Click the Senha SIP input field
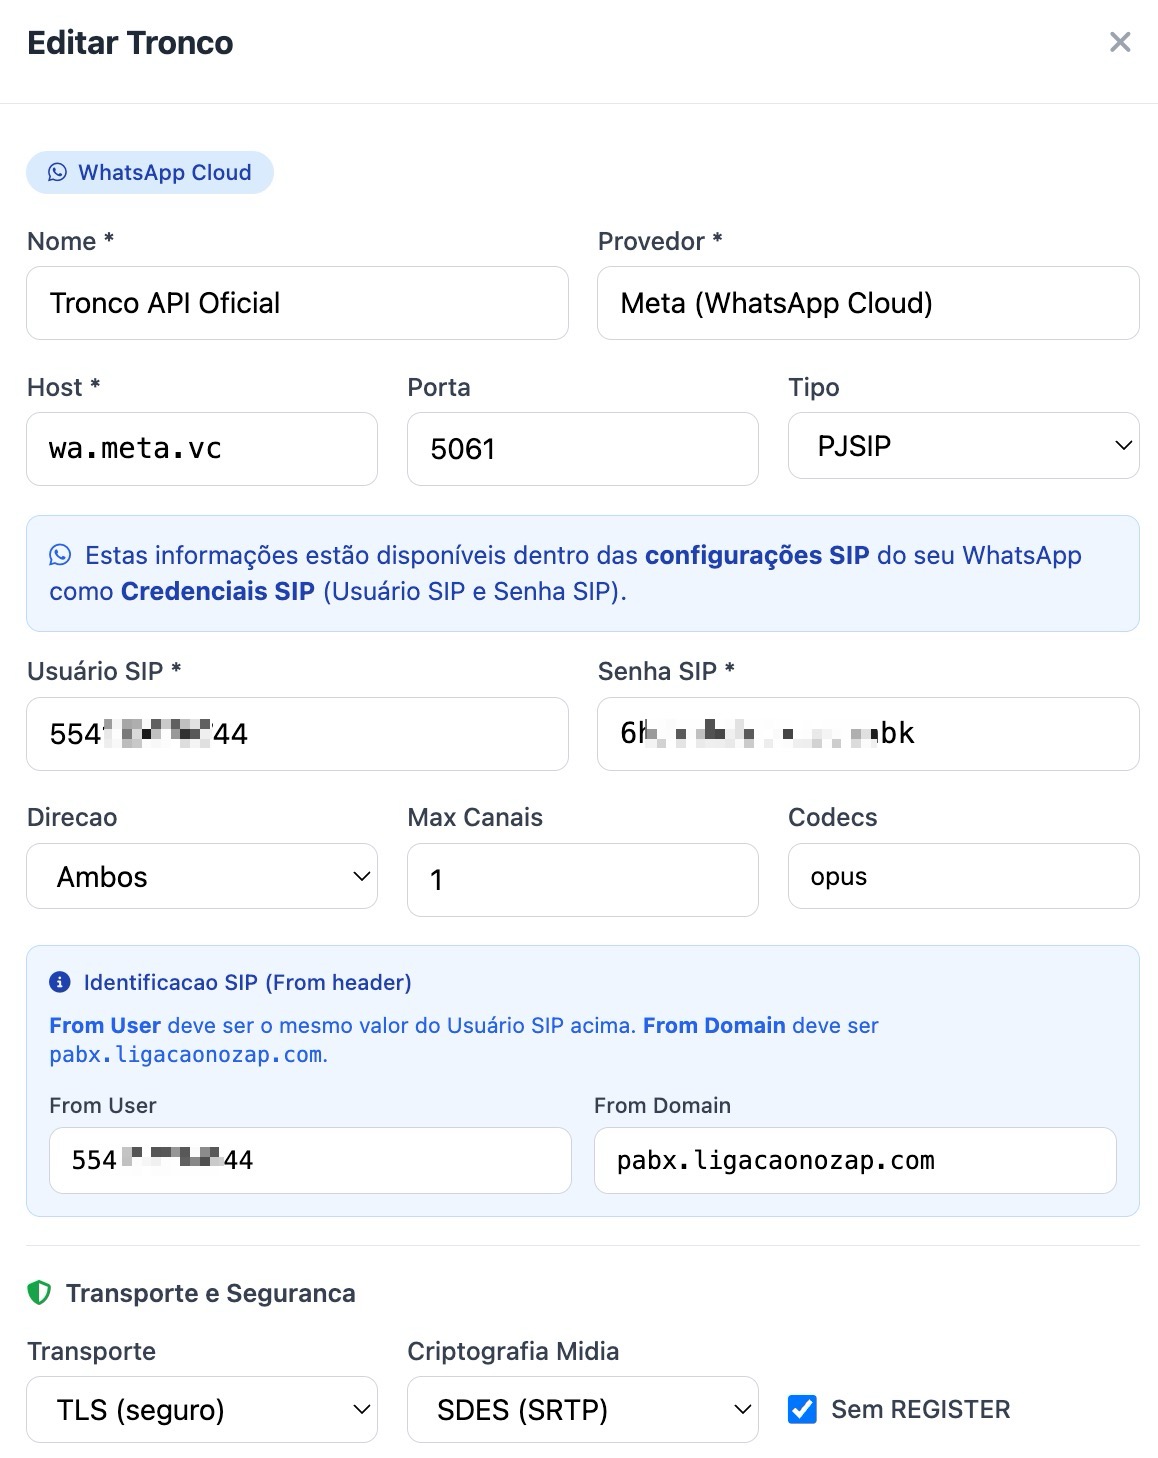 click(868, 734)
